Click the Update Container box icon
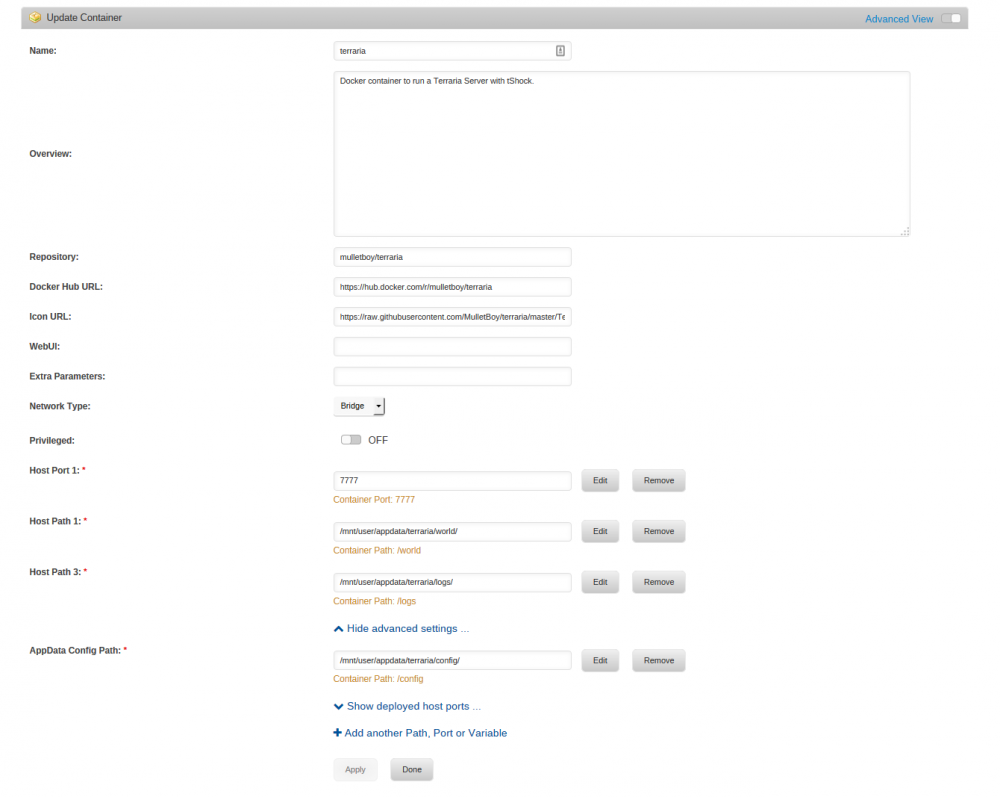 click(x=35, y=18)
